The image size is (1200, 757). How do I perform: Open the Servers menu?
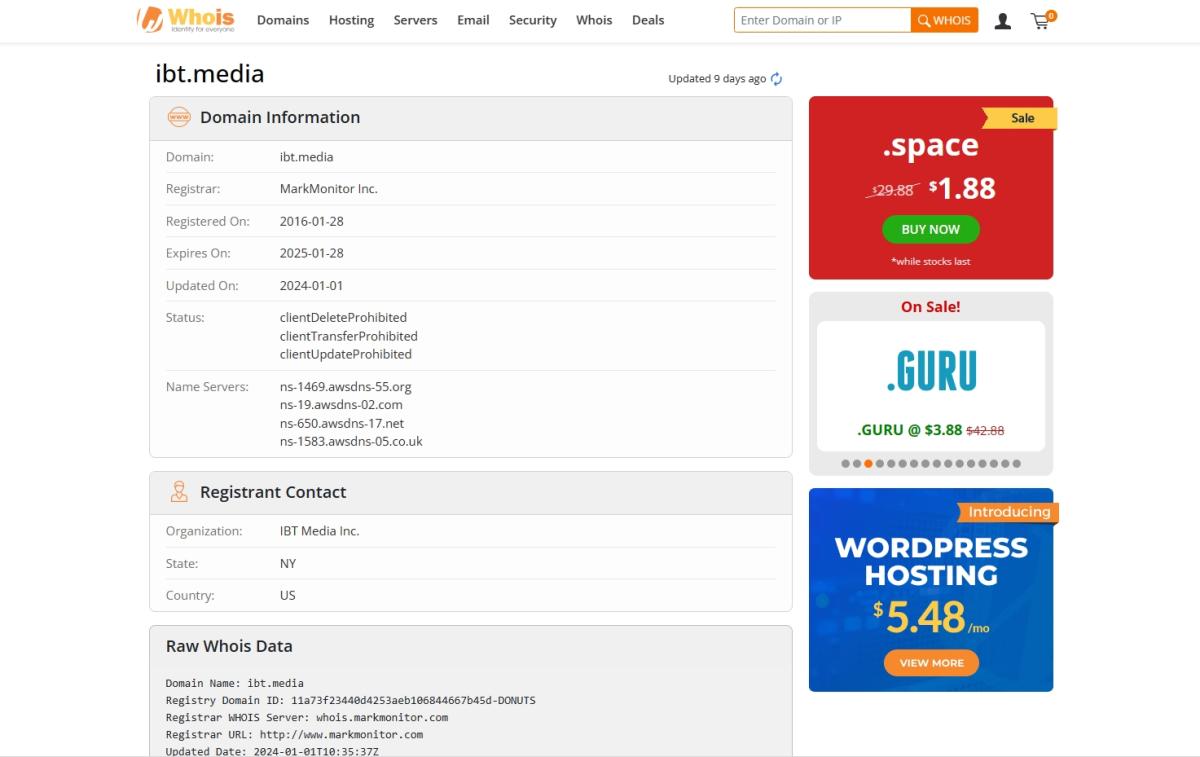pos(415,20)
